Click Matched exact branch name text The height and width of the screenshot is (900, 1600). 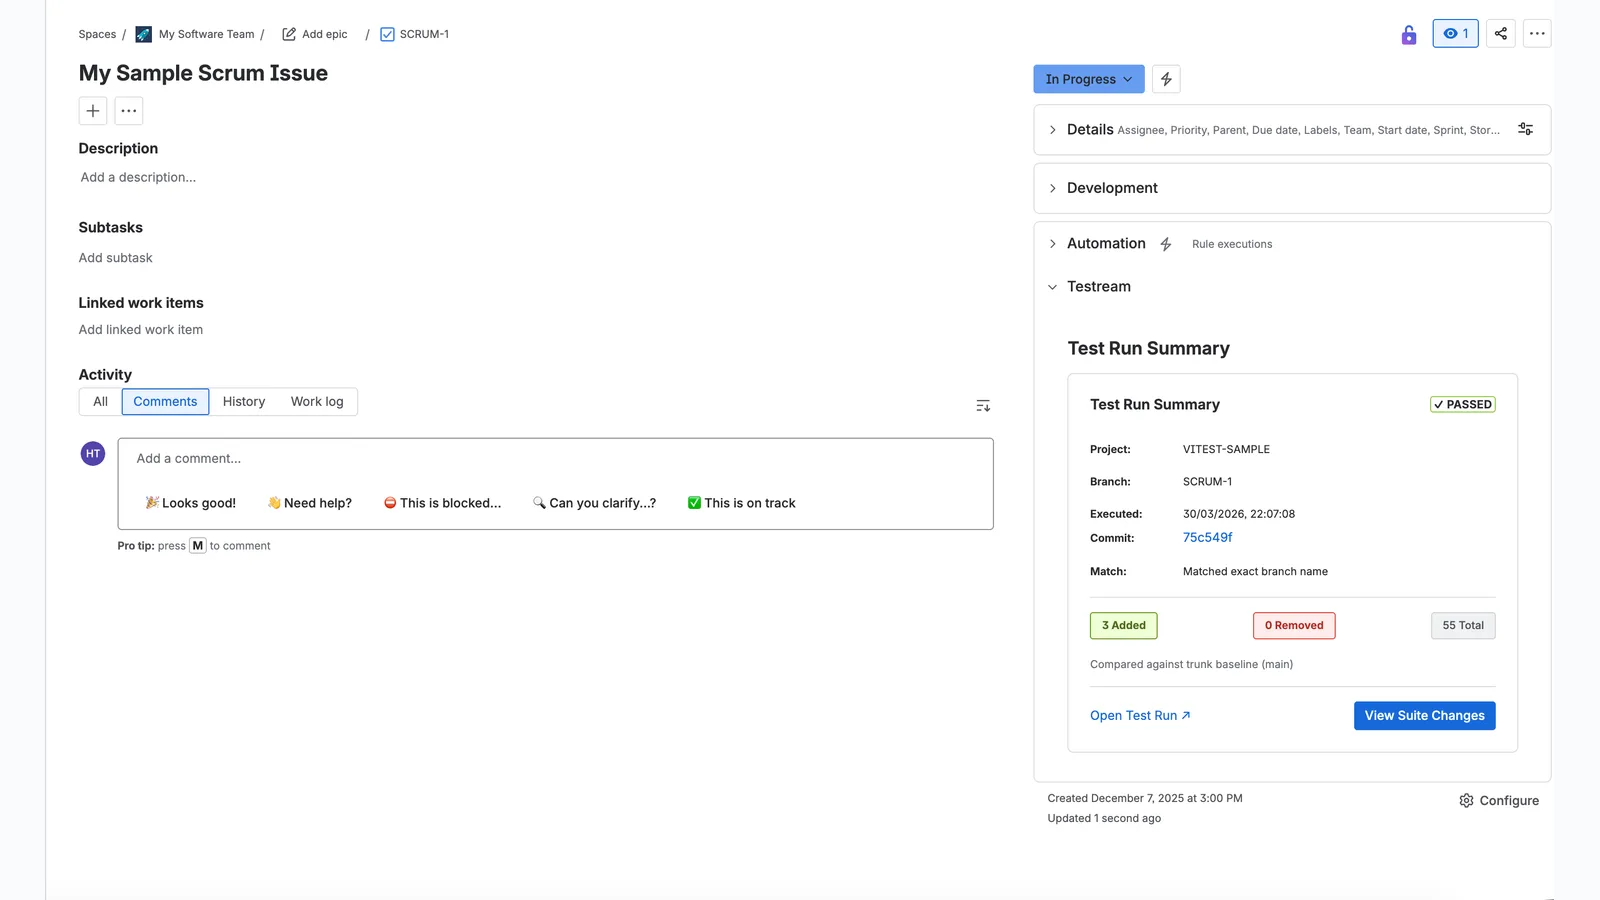(x=1255, y=572)
